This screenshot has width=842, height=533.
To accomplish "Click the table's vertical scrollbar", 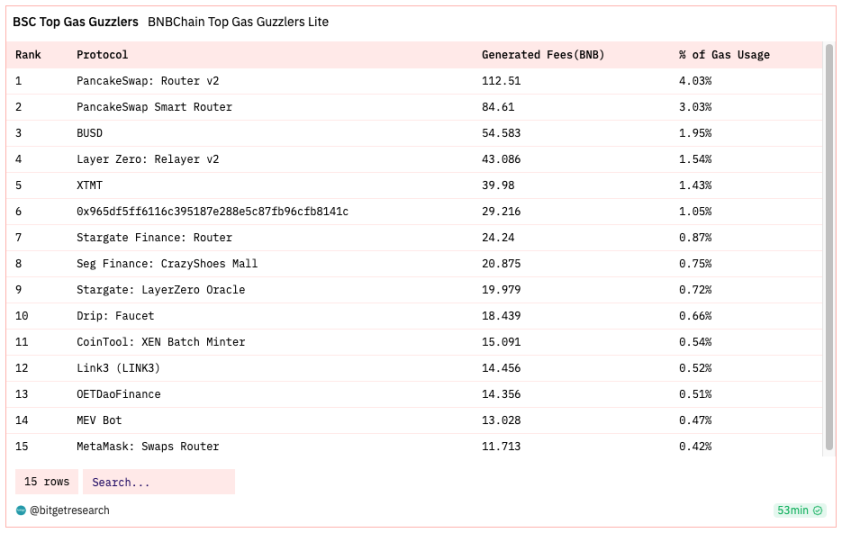I will pos(829,247).
